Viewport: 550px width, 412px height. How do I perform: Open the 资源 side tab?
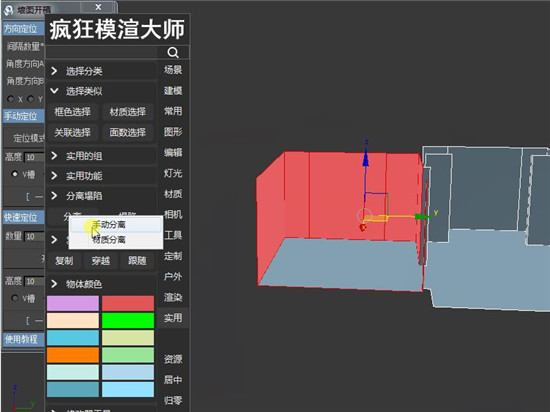click(x=173, y=359)
